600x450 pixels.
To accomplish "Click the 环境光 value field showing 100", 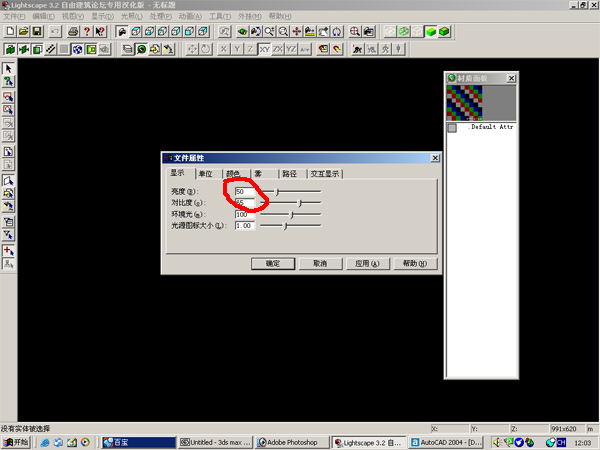I will (245, 214).
